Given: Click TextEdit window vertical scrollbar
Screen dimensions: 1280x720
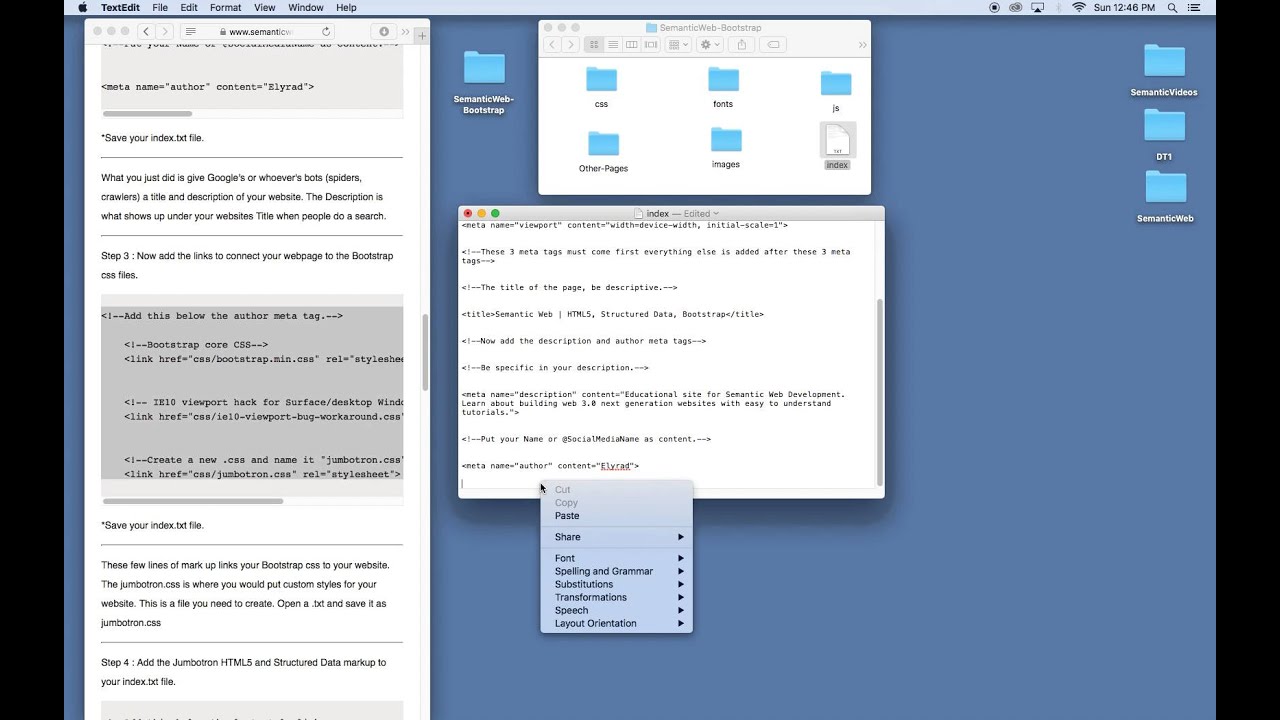Looking at the screenshot, I should [x=879, y=392].
